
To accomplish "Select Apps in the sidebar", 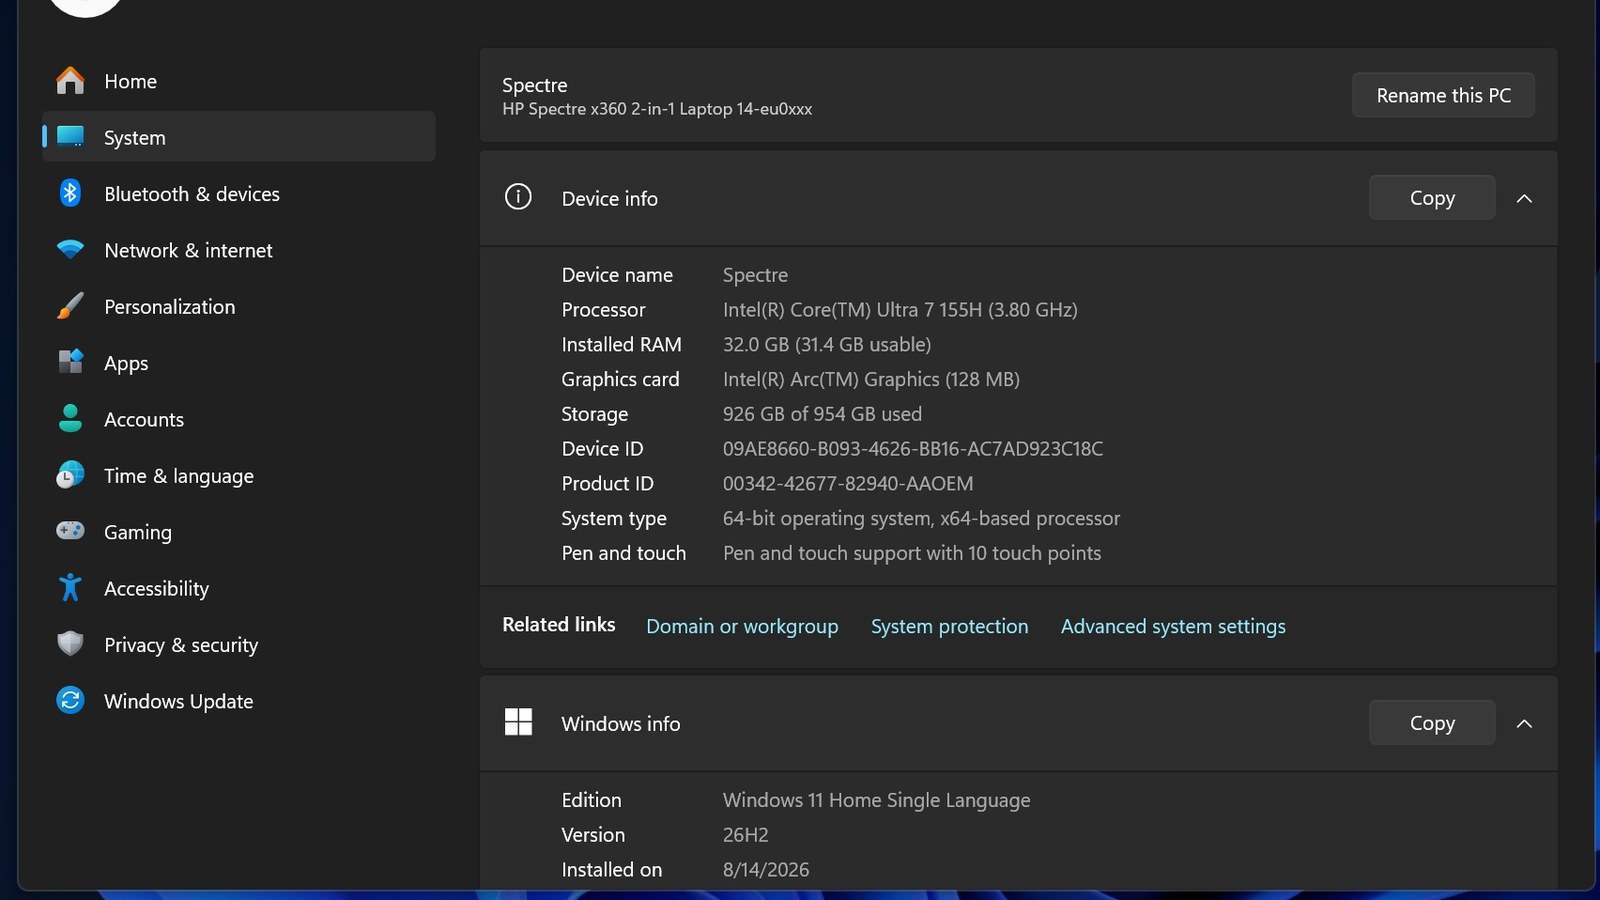I will [x=238, y=363].
